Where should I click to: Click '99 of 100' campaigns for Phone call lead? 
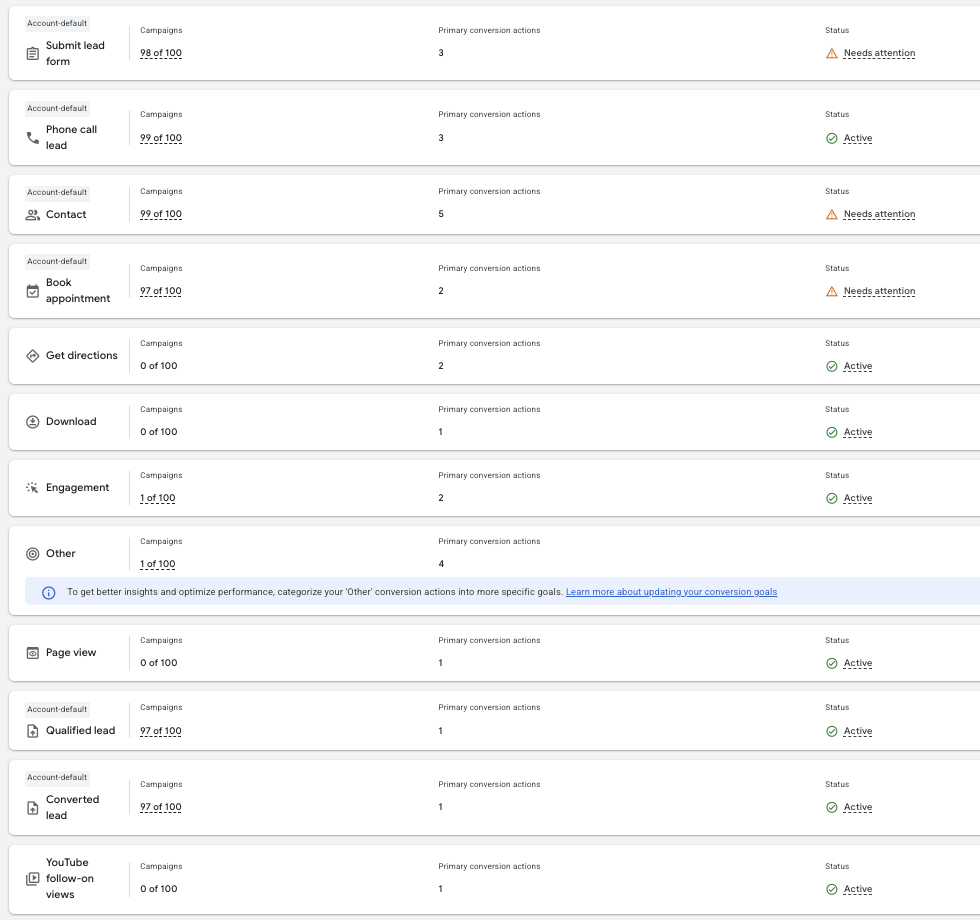point(161,138)
